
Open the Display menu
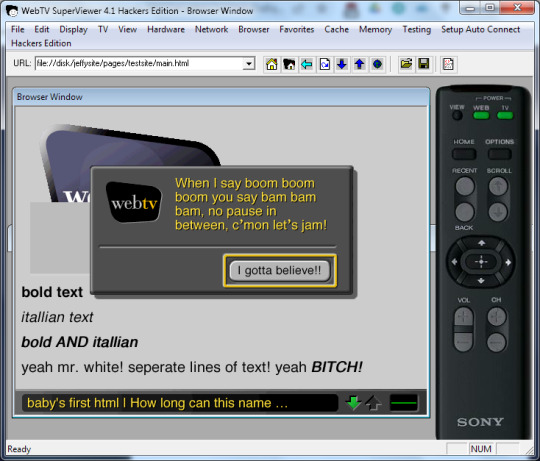pyautogui.click(x=73, y=30)
